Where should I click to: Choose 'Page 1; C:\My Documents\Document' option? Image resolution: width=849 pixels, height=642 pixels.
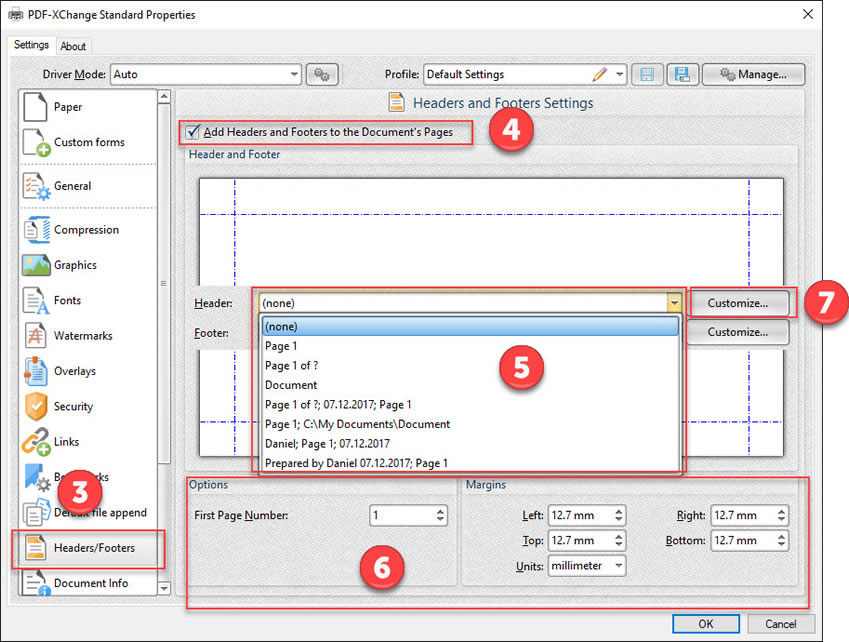pyautogui.click(x=470, y=424)
